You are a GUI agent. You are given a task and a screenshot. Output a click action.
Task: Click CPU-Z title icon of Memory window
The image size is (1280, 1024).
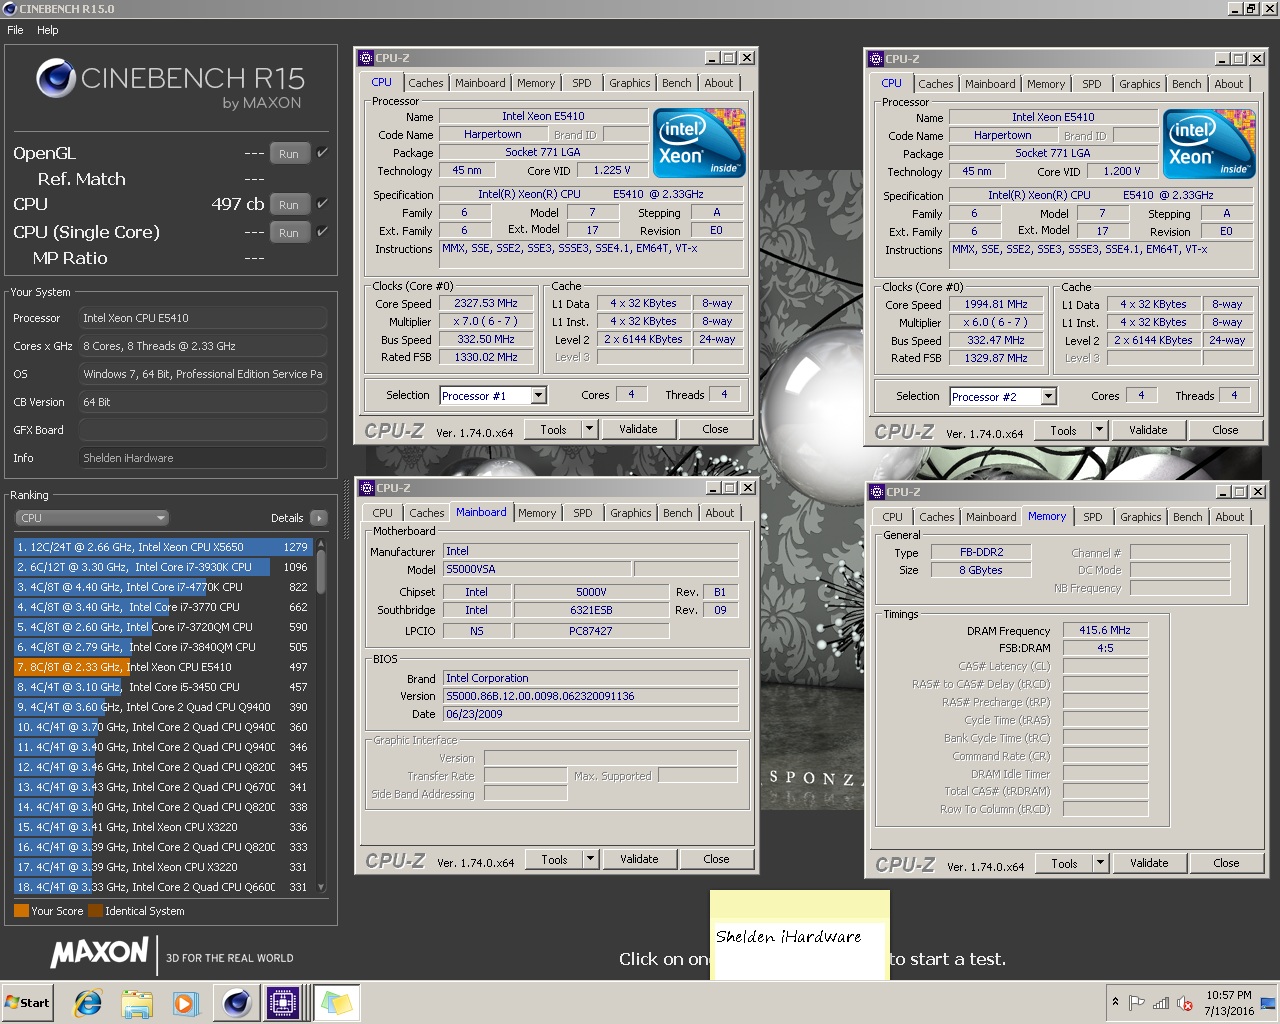876,492
